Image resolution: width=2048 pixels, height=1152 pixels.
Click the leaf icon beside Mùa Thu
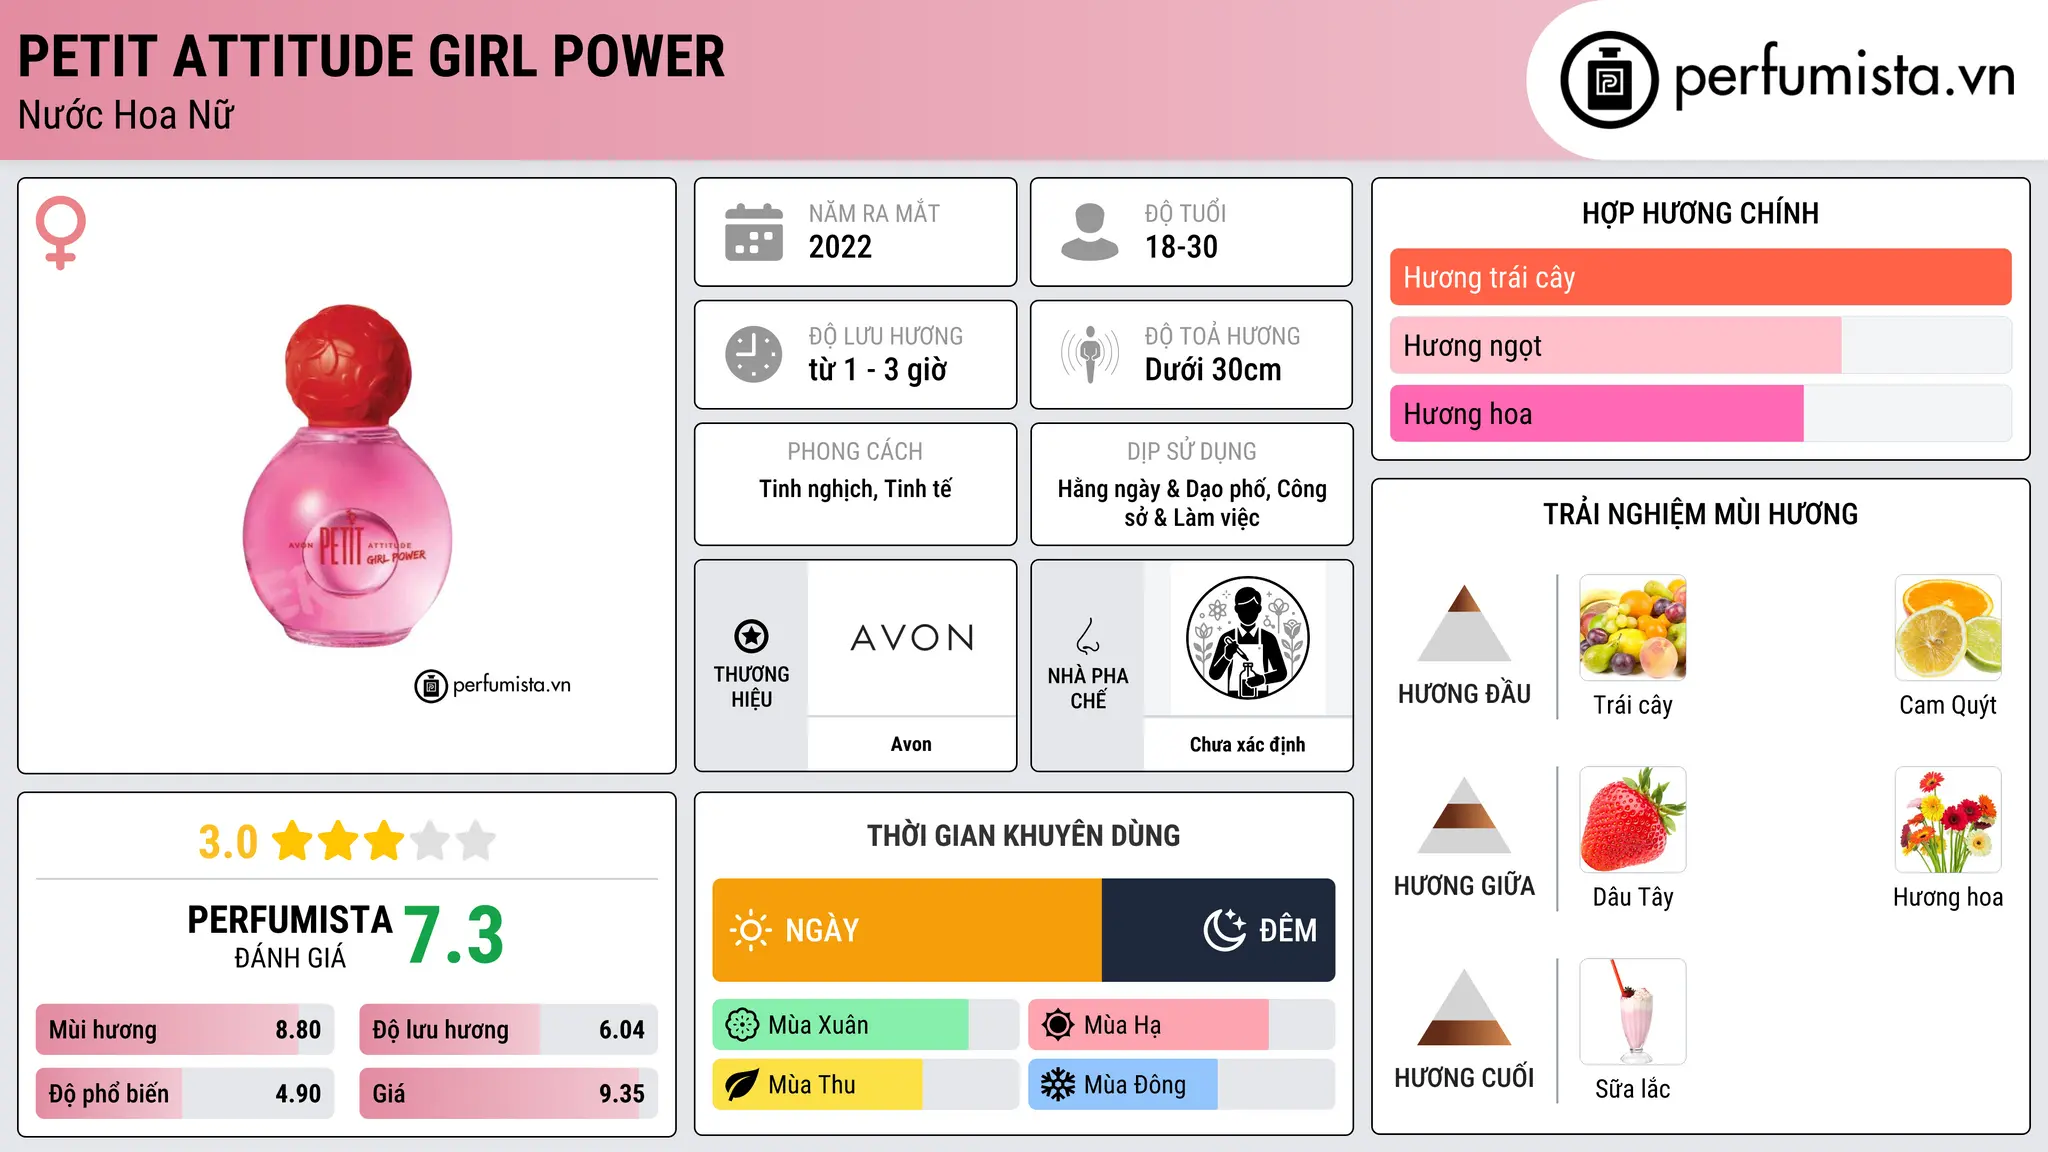tap(742, 1085)
